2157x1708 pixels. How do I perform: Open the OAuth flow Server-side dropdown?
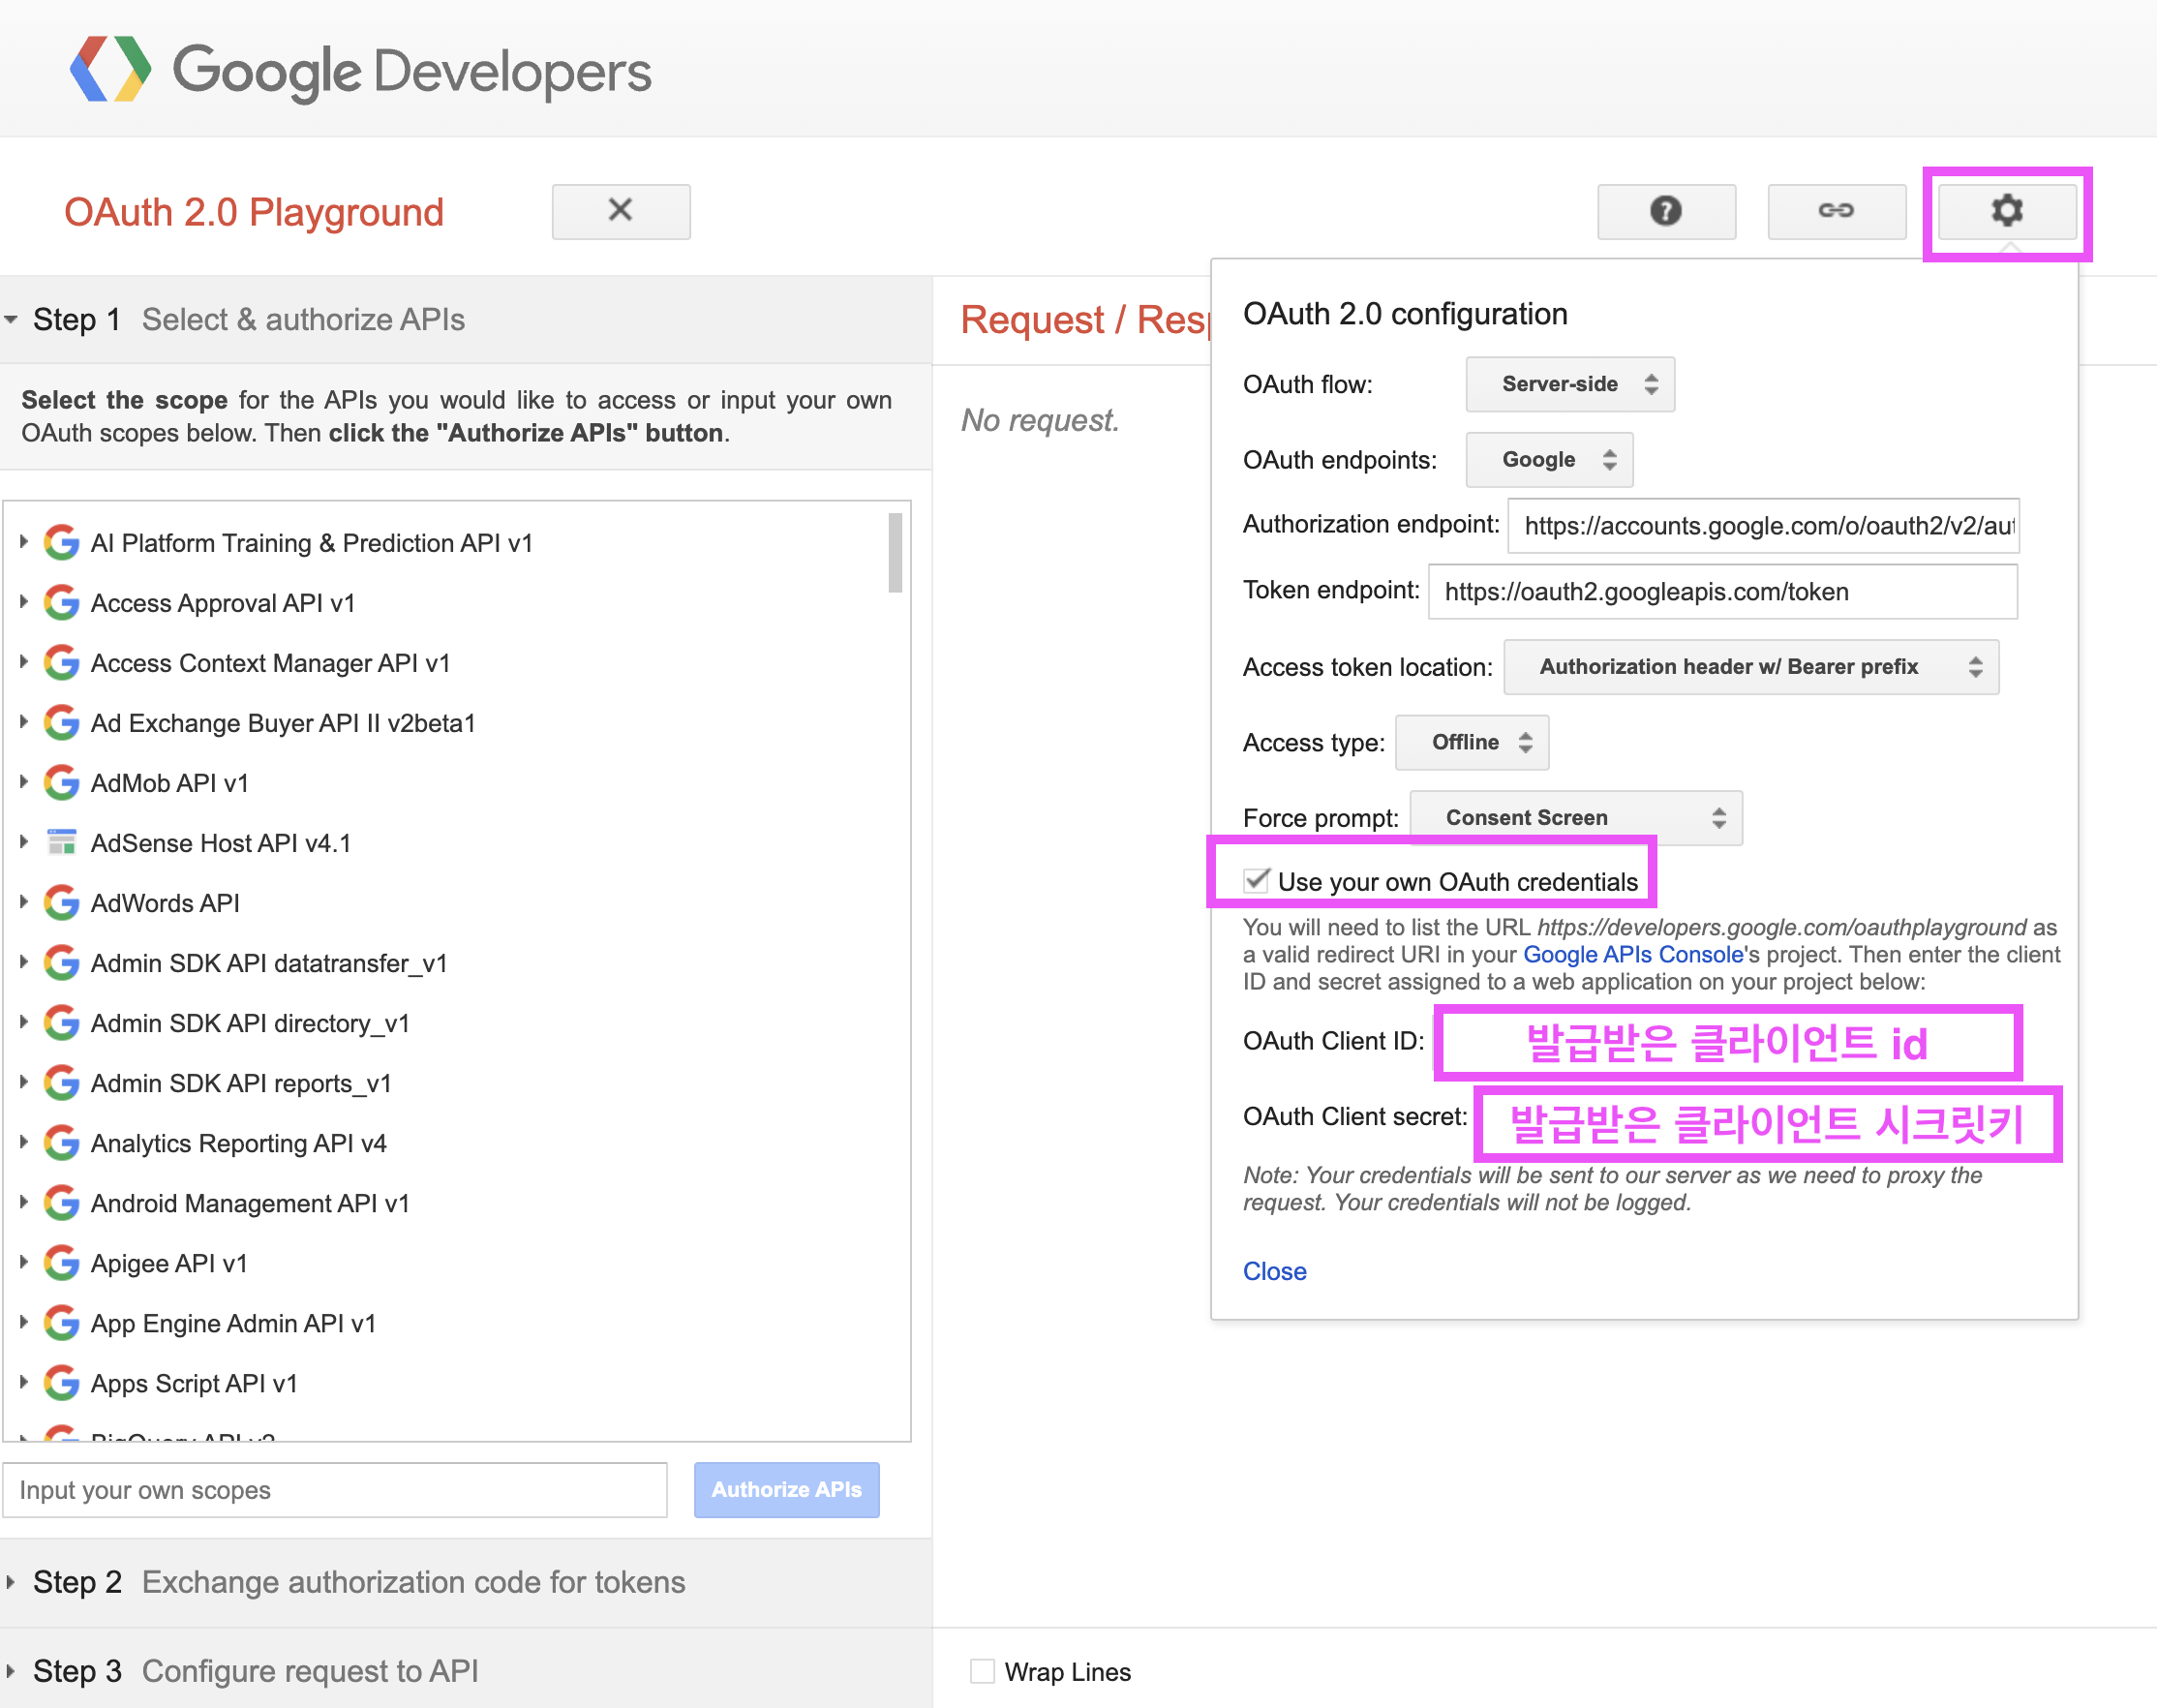pyautogui.click(x=1569, y=384)
